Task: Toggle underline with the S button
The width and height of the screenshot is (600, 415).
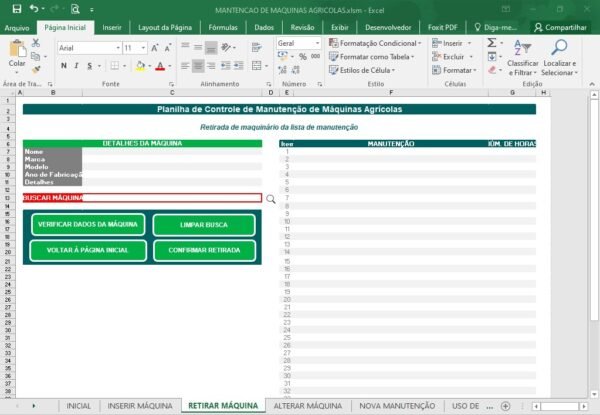Action: 90,66
